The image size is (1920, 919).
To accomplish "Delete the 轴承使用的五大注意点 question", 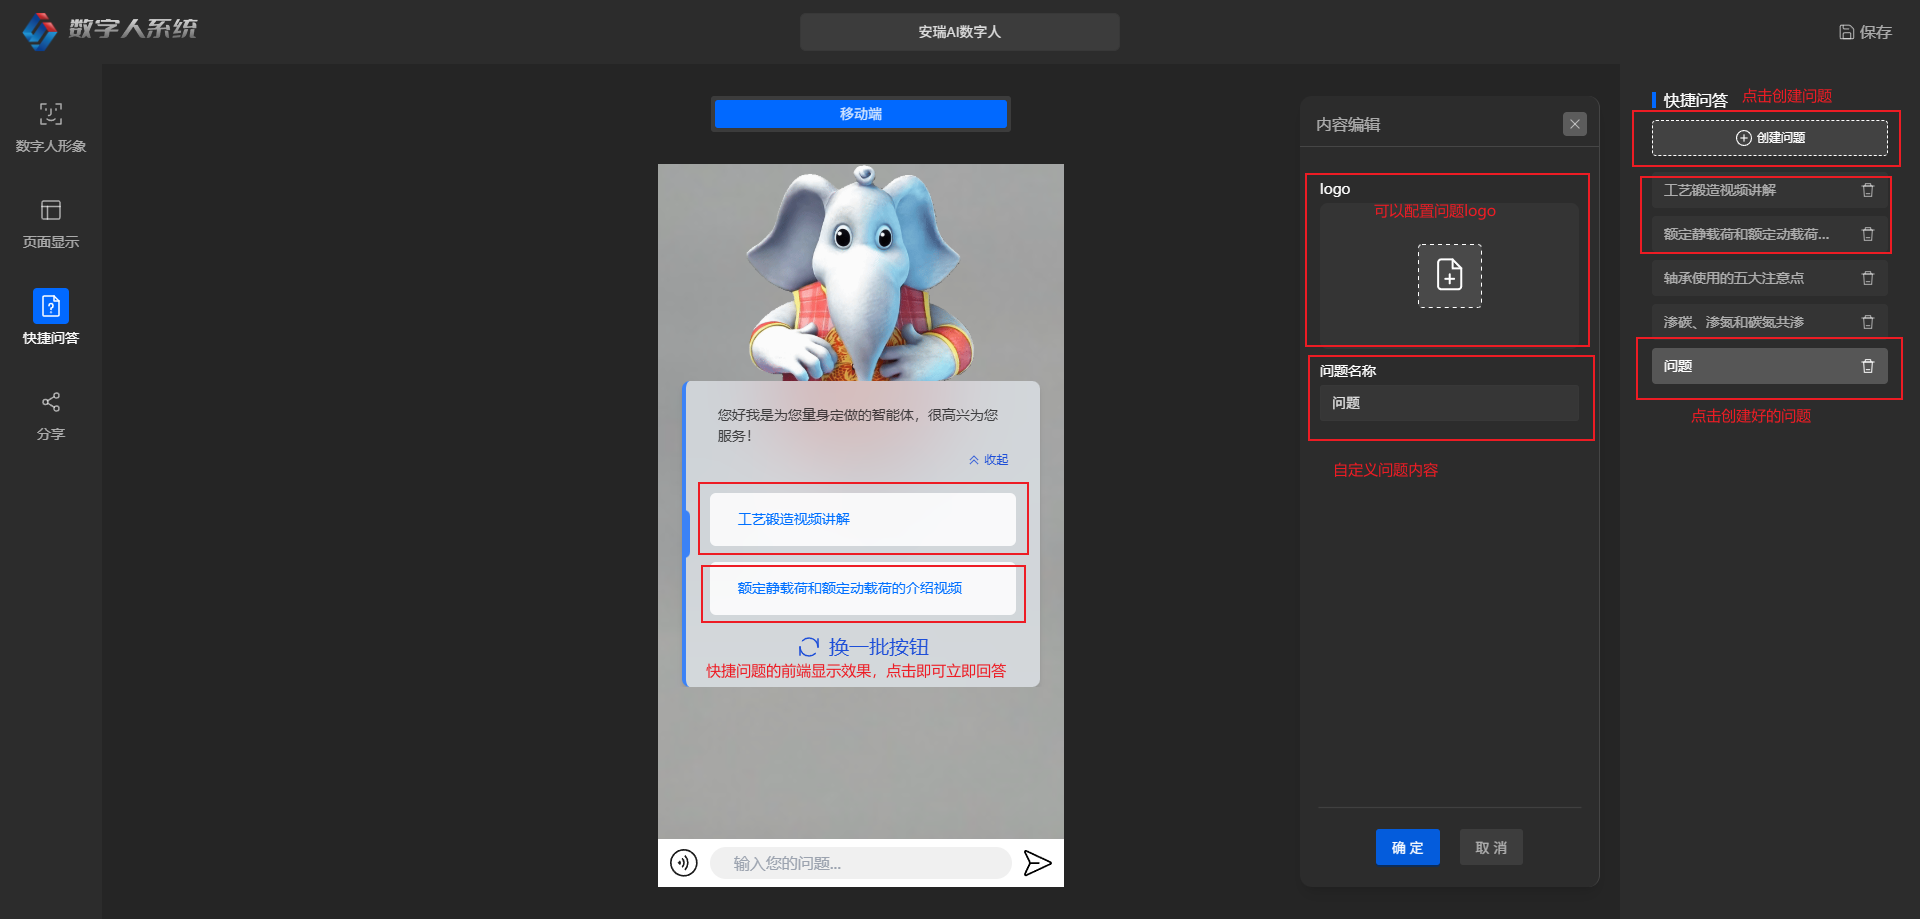I will tap(1867, 278).
